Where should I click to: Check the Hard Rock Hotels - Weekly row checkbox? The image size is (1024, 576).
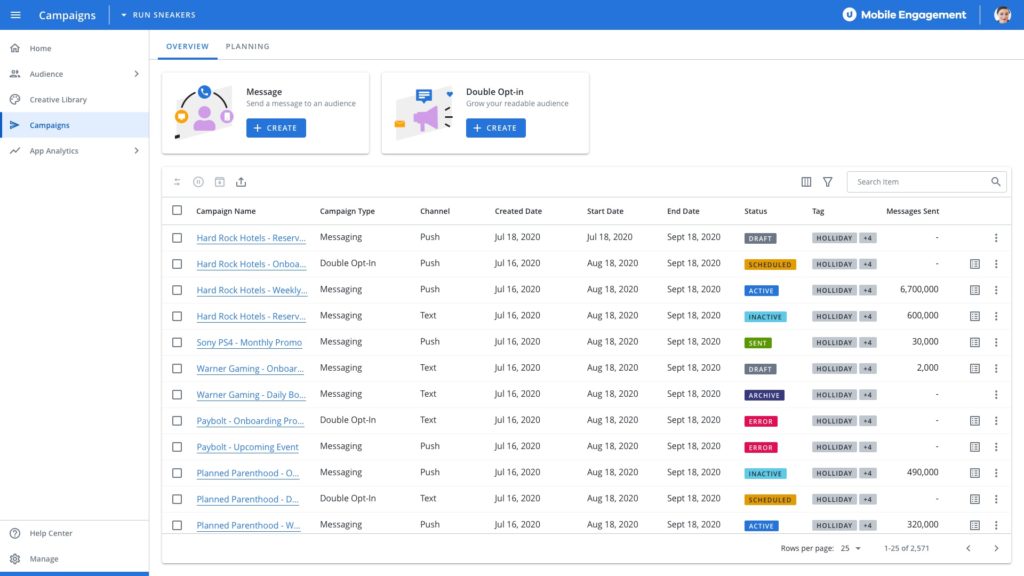point(177,290)
